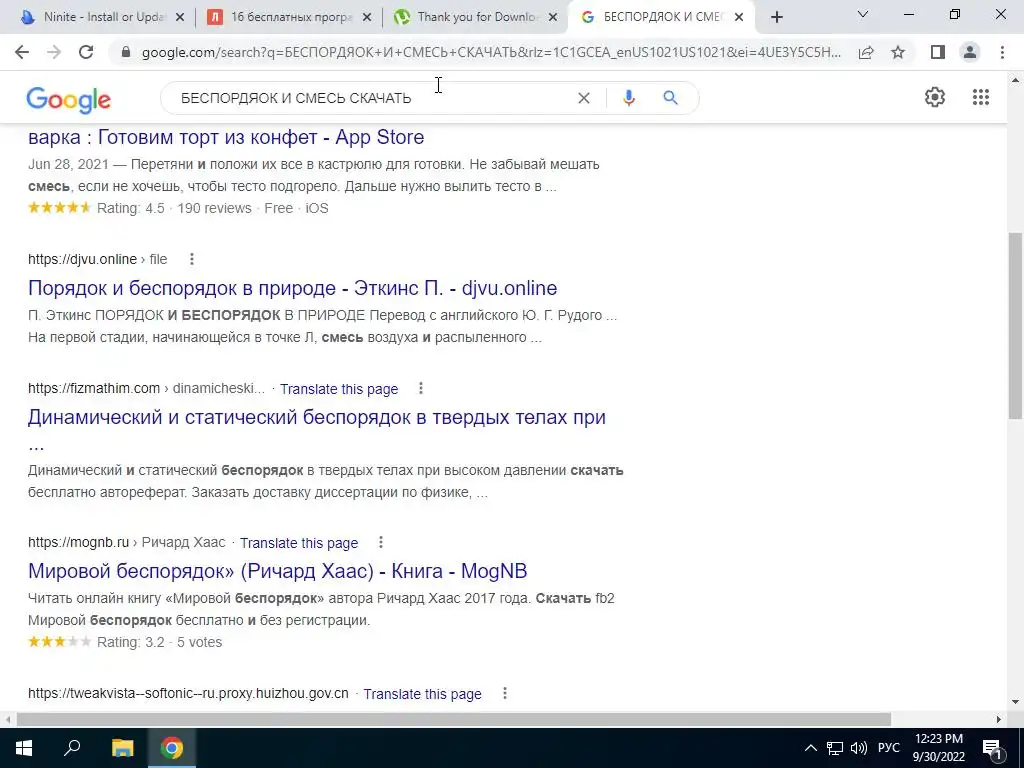1024x768 pixels.
Task: Click the https://djvu.online URL breadcrumb
Action: tap(82, 259)
